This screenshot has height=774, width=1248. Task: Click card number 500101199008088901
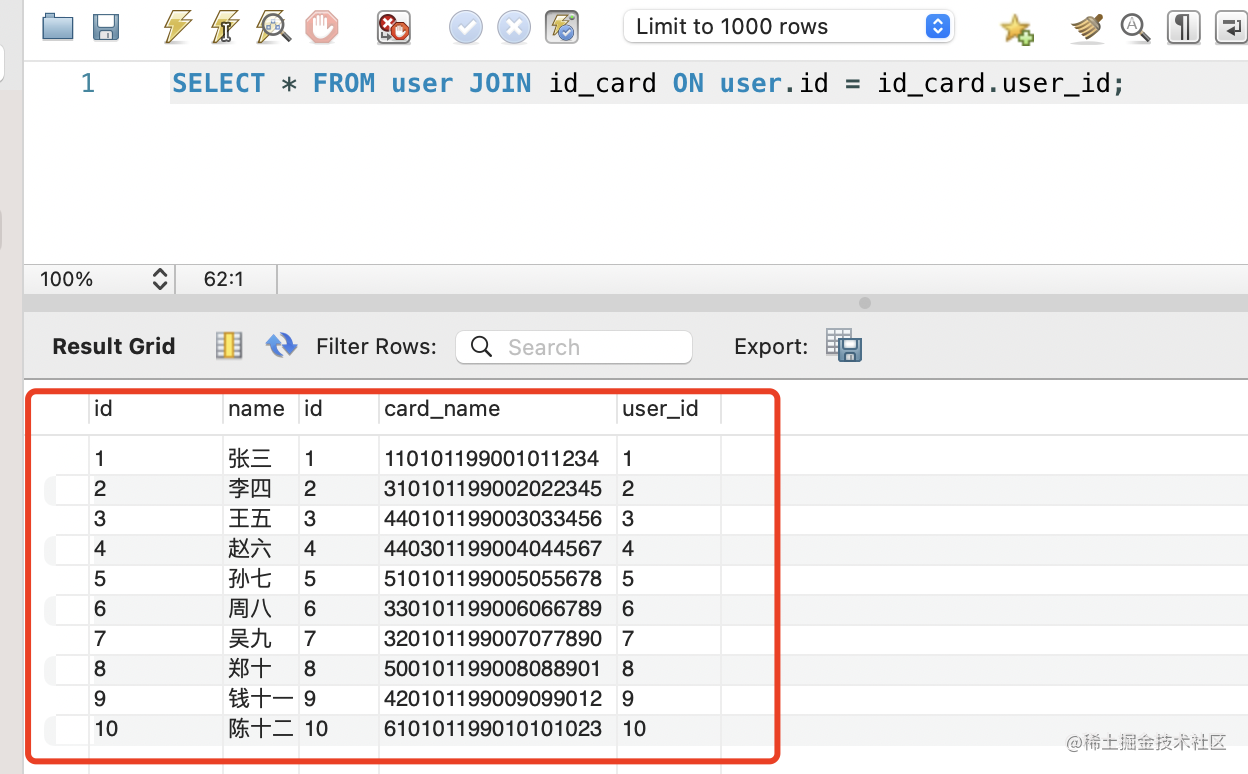coord(493,669)
